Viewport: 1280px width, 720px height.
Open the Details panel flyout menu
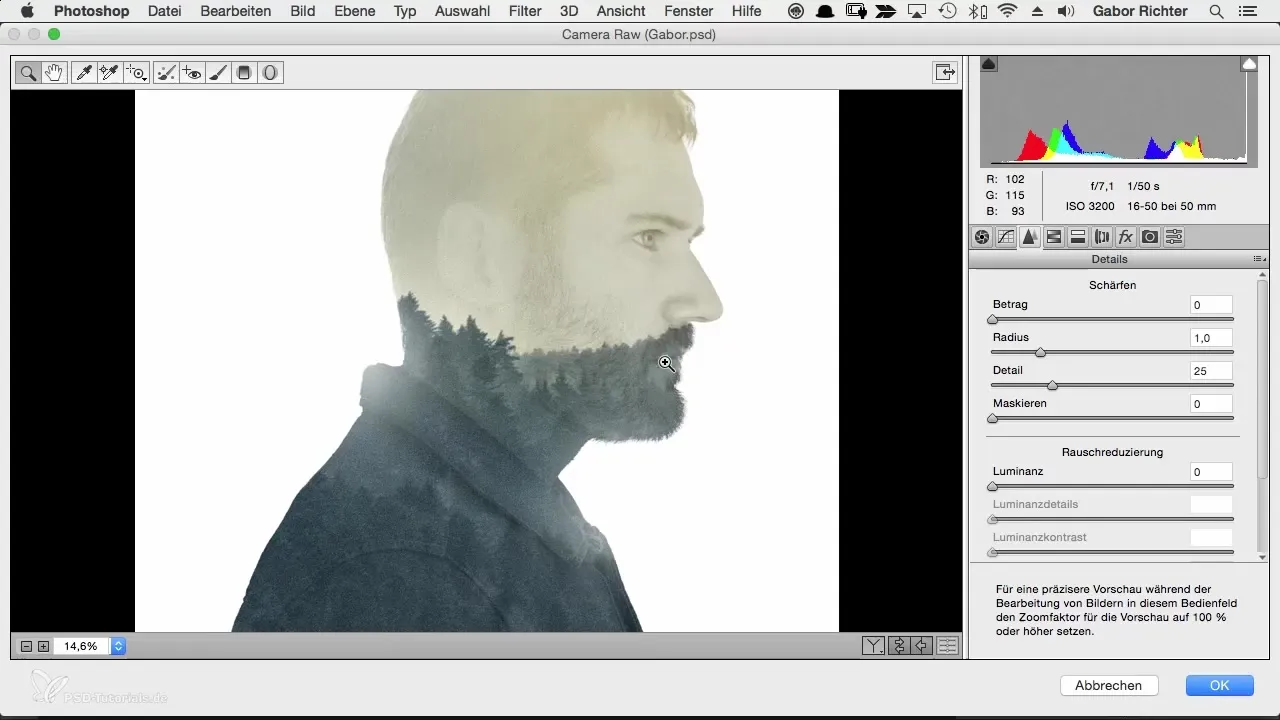pos(1259,259)
